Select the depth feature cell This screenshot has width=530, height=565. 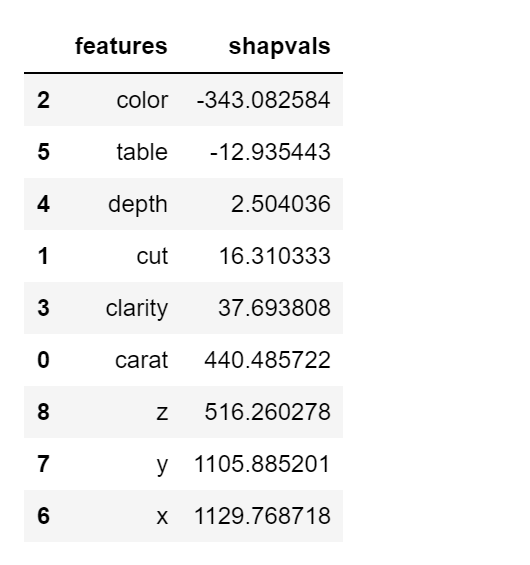(138, 204)
